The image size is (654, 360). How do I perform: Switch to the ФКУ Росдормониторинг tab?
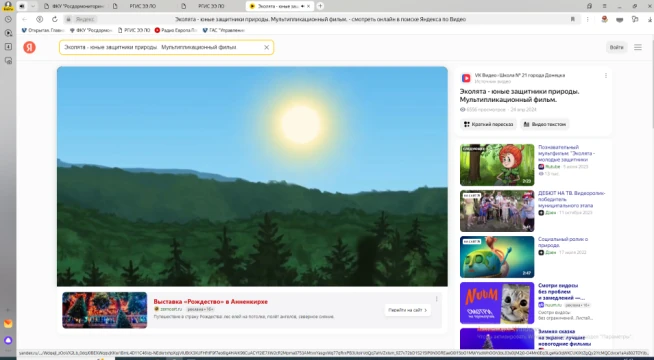click(73, 6)
